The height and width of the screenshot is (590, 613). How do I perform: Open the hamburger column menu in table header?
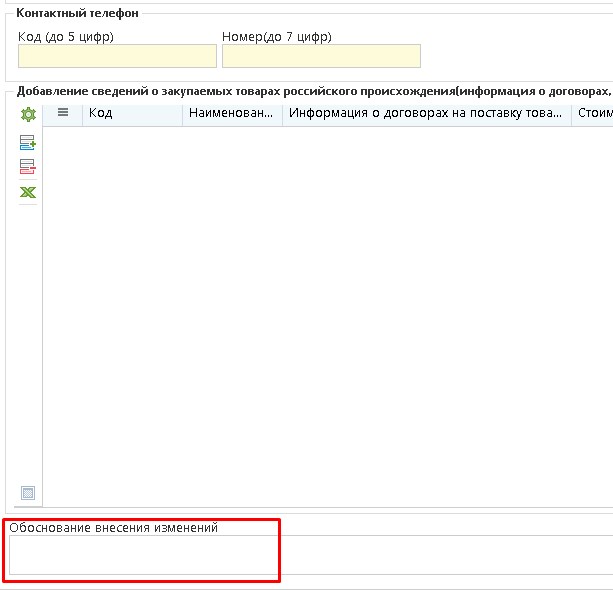tap(63, 113)
